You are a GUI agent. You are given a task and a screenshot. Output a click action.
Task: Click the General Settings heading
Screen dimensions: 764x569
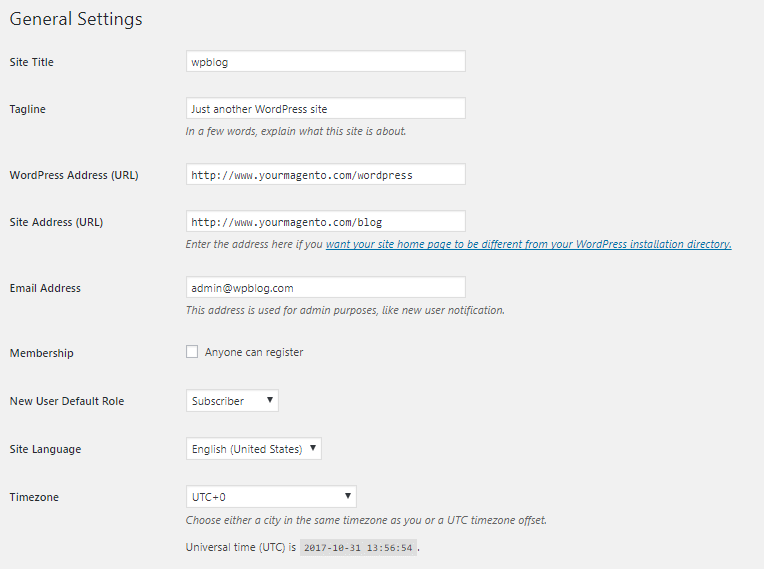(x=76, y=19)
